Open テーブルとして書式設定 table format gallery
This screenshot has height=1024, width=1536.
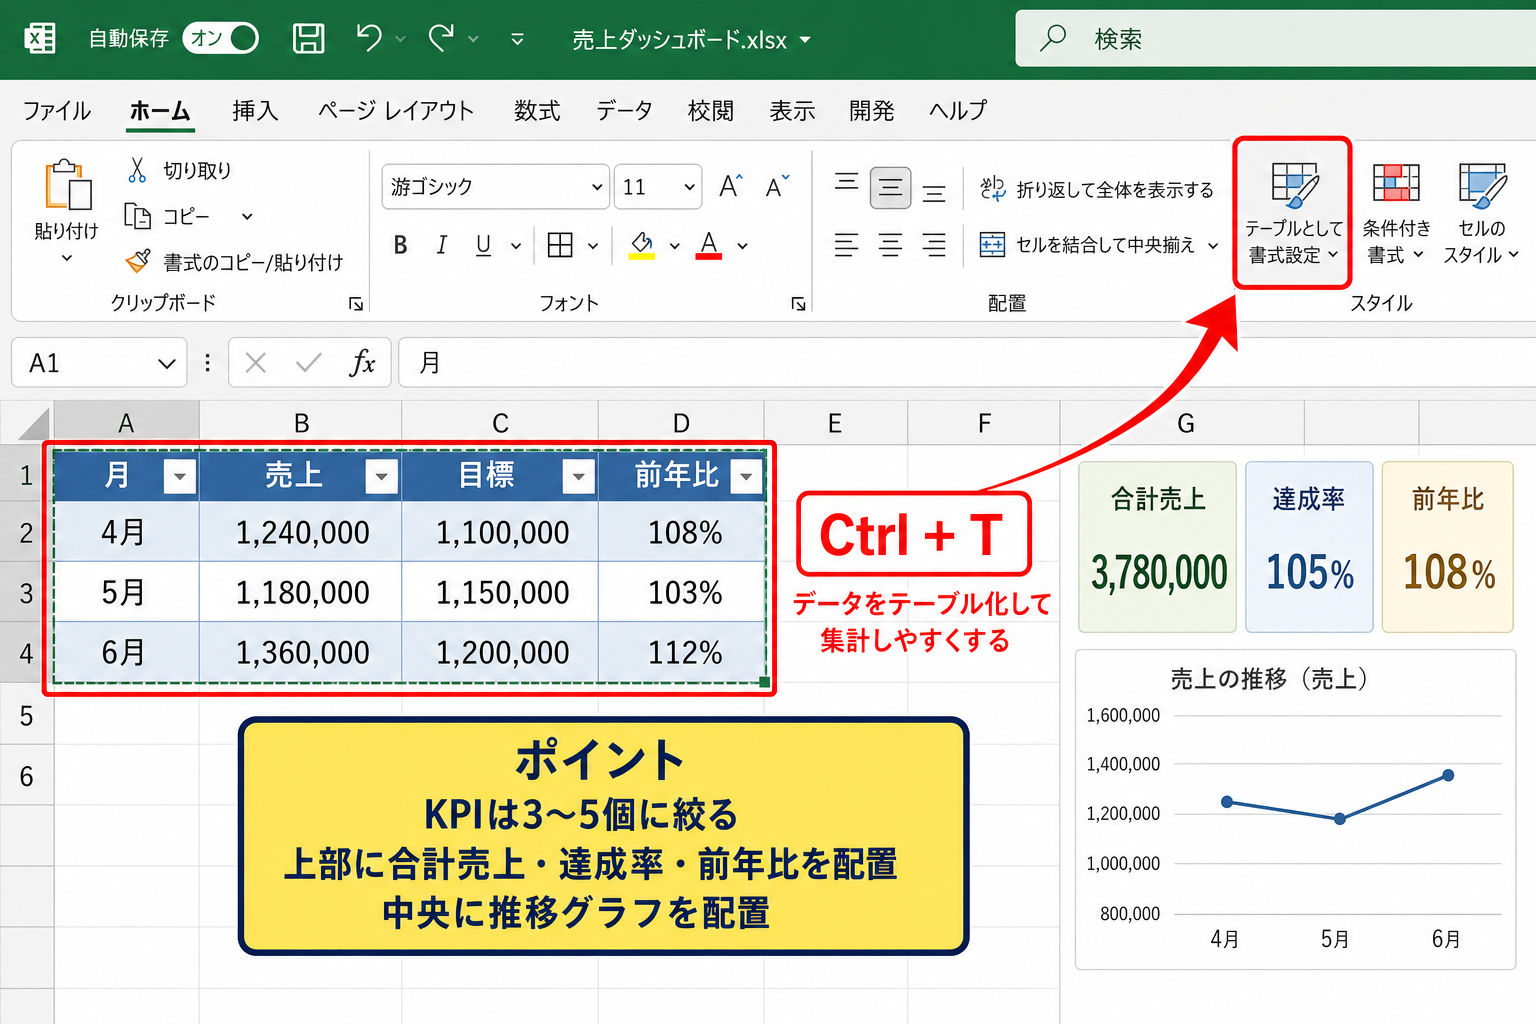pyautogui.click(x=1293, y=213)
